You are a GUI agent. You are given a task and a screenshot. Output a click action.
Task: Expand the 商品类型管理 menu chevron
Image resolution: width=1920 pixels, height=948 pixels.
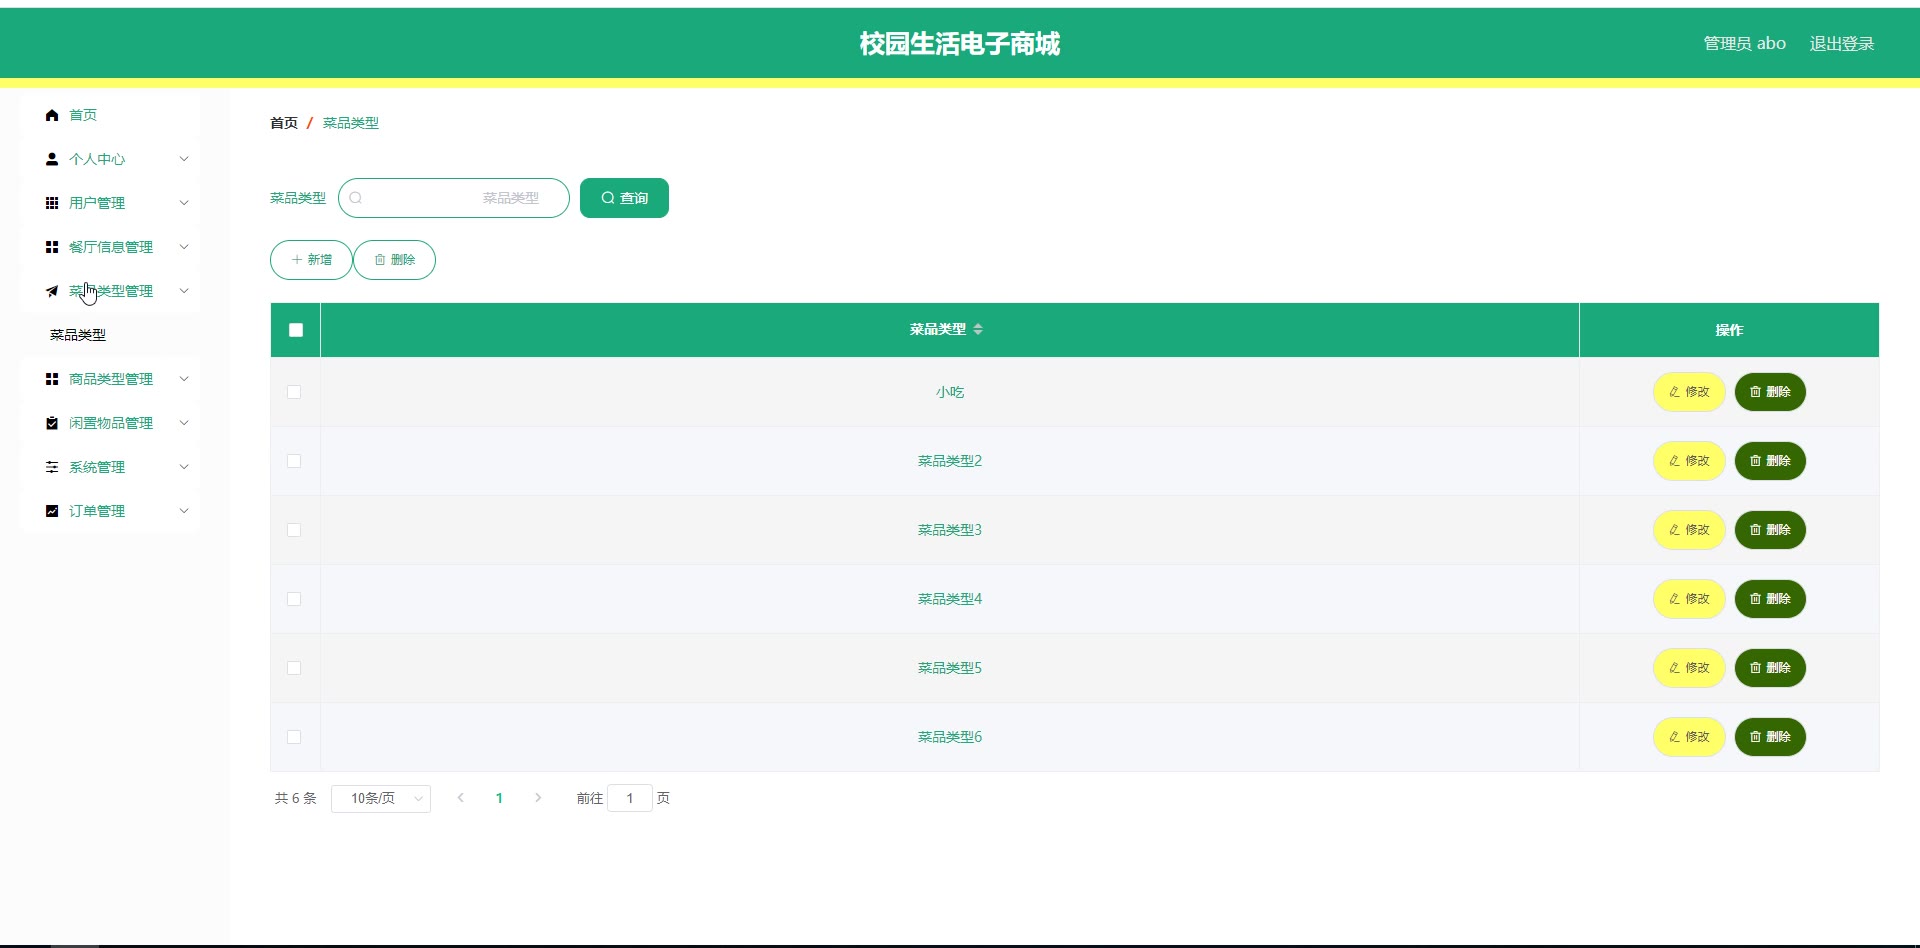[x=184, y=379]
